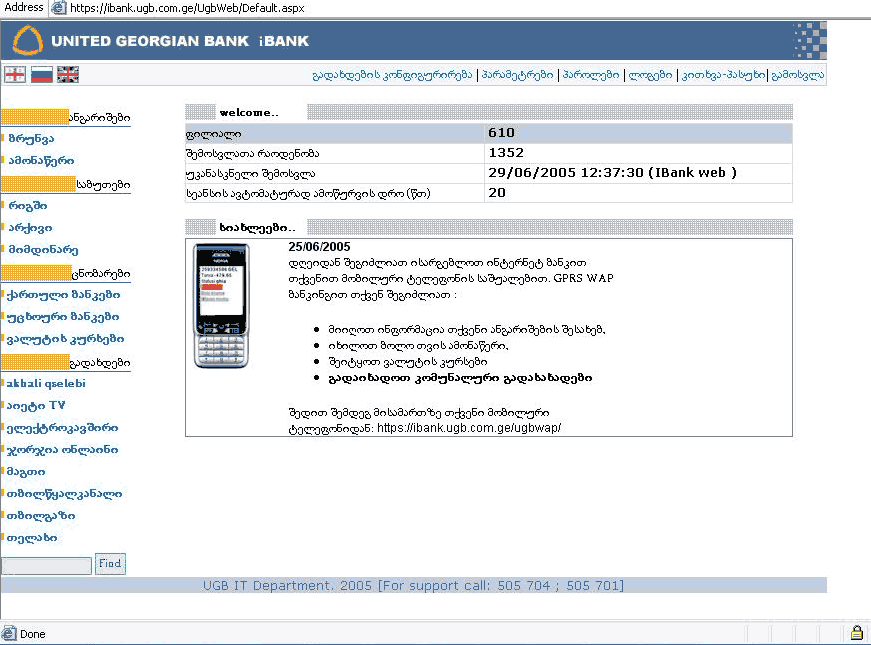Viewport: 871px width, 645px height.
Task: Click the Done status bar text
Action: [33, 634]
